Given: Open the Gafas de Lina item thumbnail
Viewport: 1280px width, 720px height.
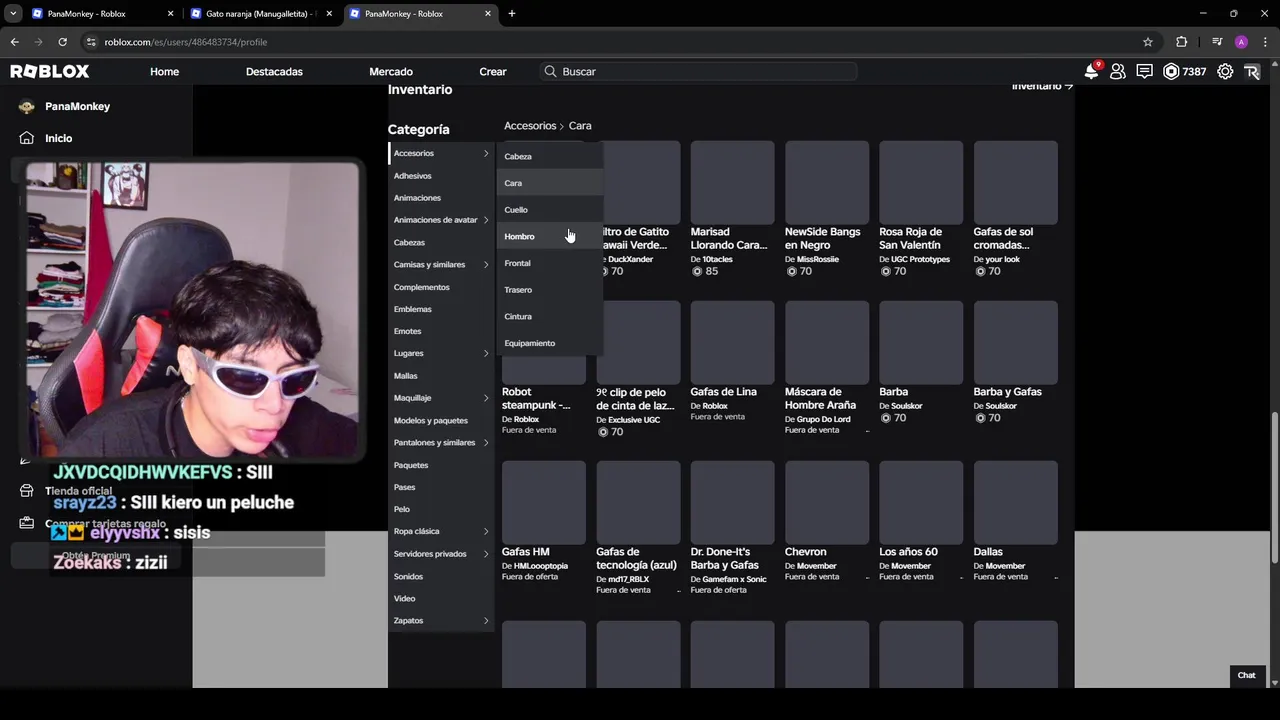Looking at the screenshot, I should 732,342.
